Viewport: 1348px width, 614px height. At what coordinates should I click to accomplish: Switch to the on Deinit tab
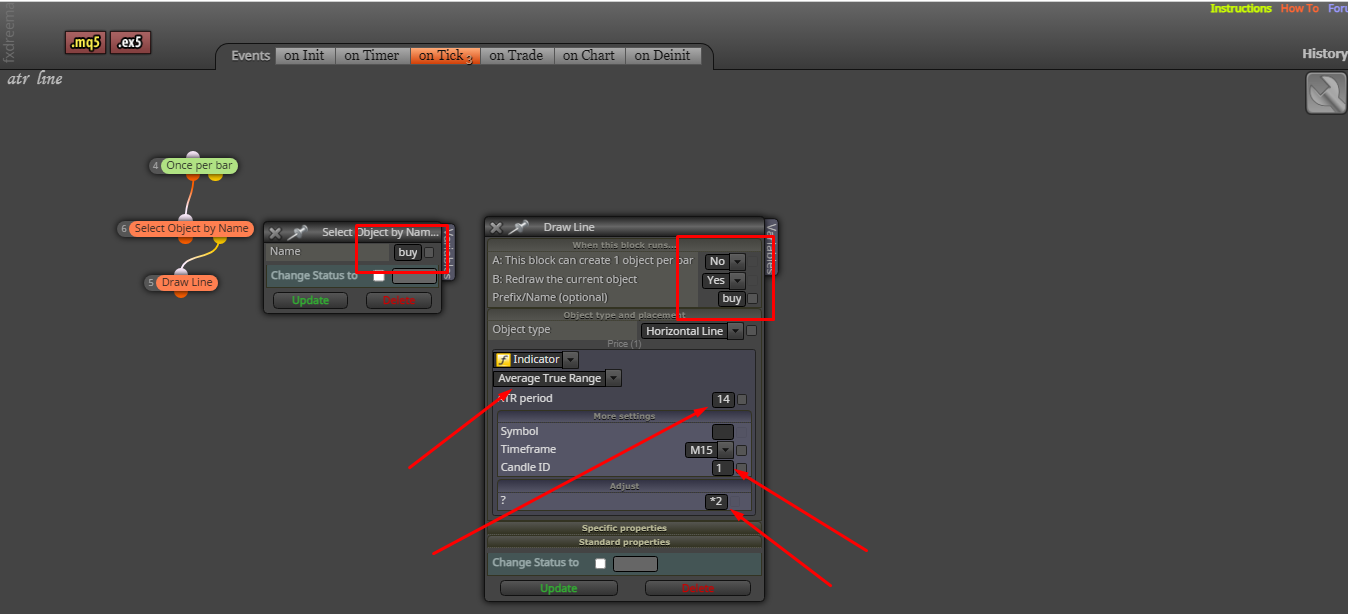click(x=662, y=56)
